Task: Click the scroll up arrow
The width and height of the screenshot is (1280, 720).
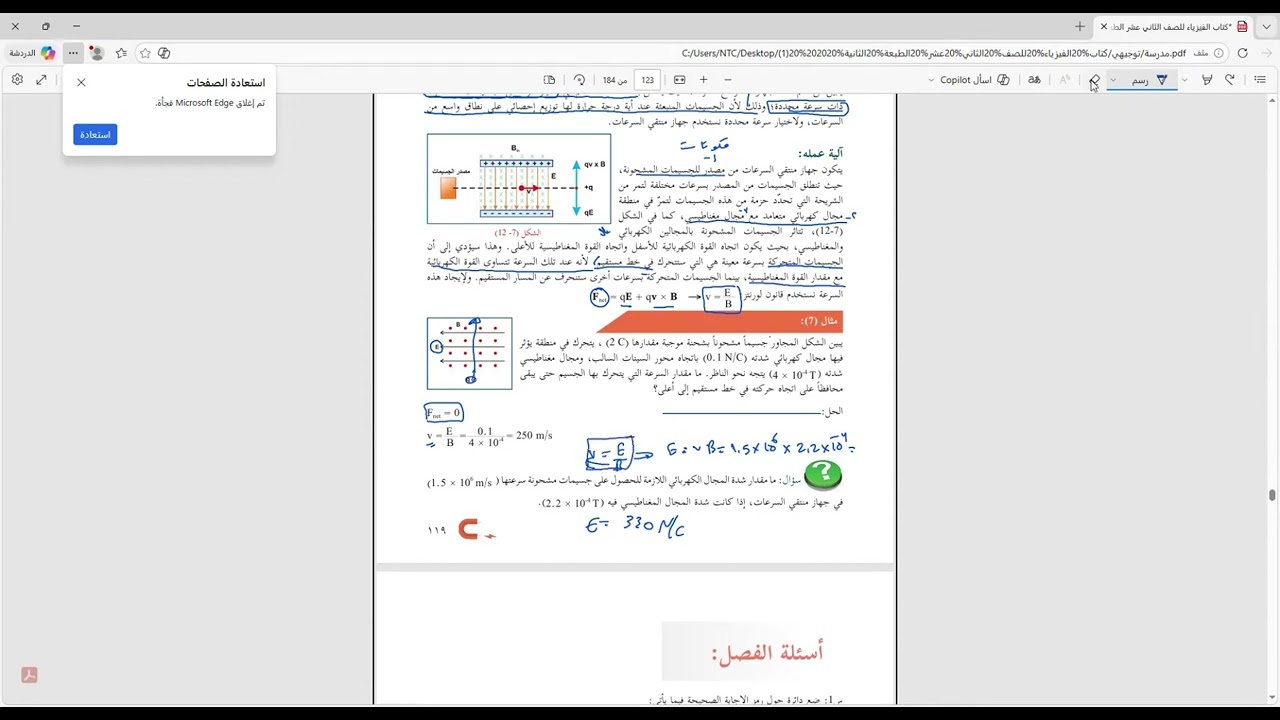Action: click(x=1272, y=101)
